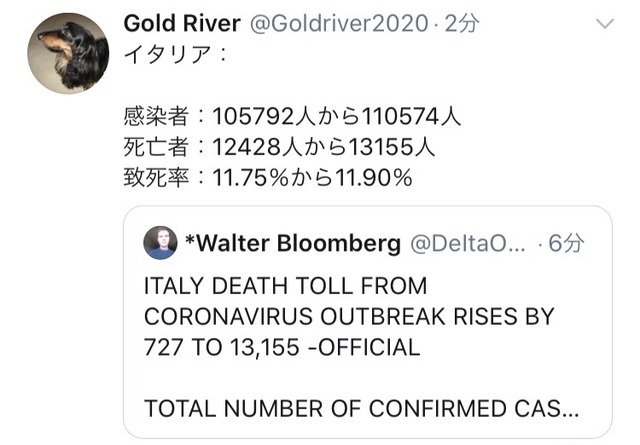Click the truncated @DeltaO... handle
The height and width of the screenshot is (445, 640).
click(466, 243)
